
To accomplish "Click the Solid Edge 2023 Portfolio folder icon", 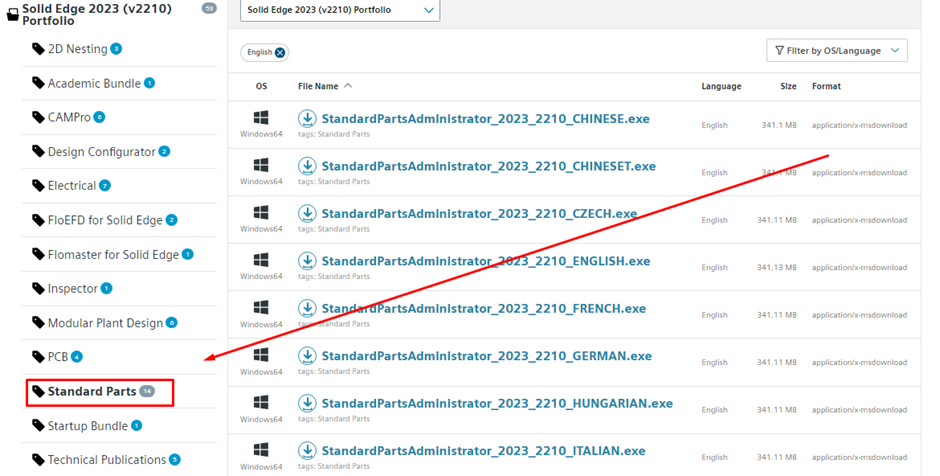I will pos(12,15).
